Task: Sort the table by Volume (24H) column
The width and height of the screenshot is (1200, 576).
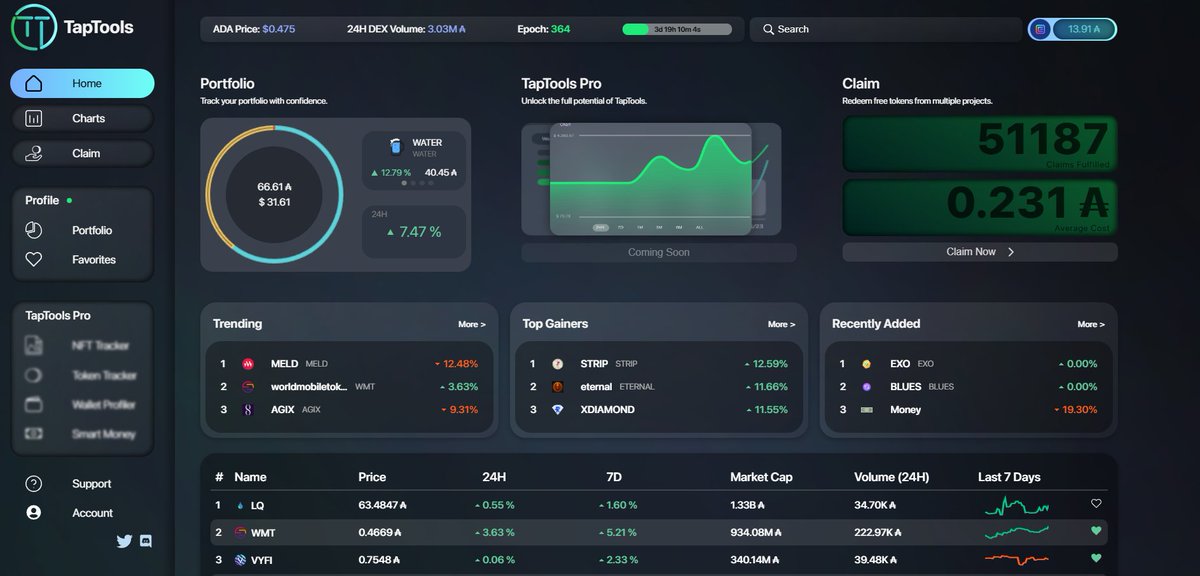Action: (892, 477)
